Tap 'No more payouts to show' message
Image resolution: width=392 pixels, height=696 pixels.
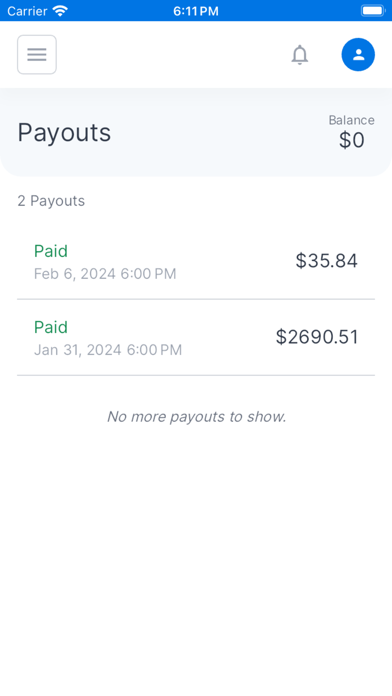click(x=196, y=417)
